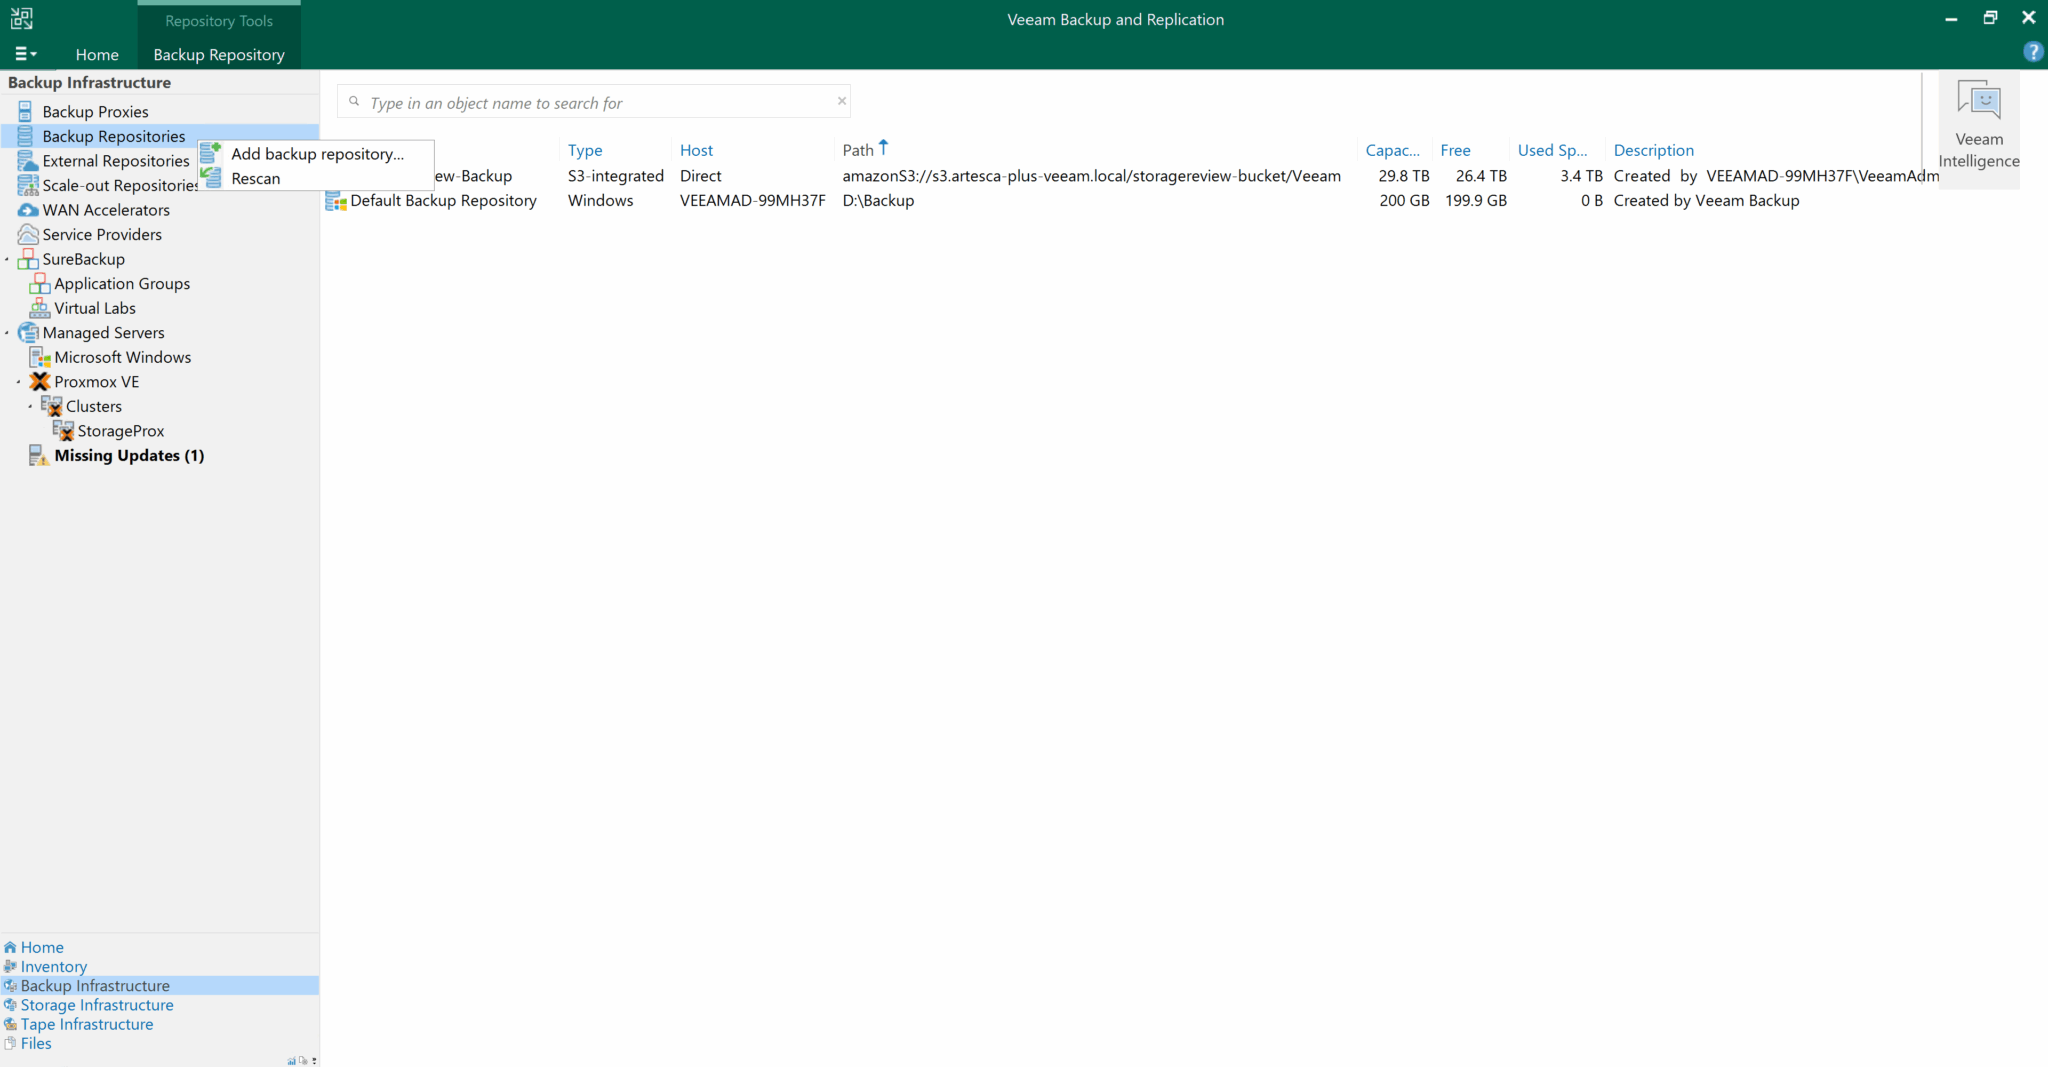
Task: Choose Add backup repository from context menu
Action: point(317,154)
